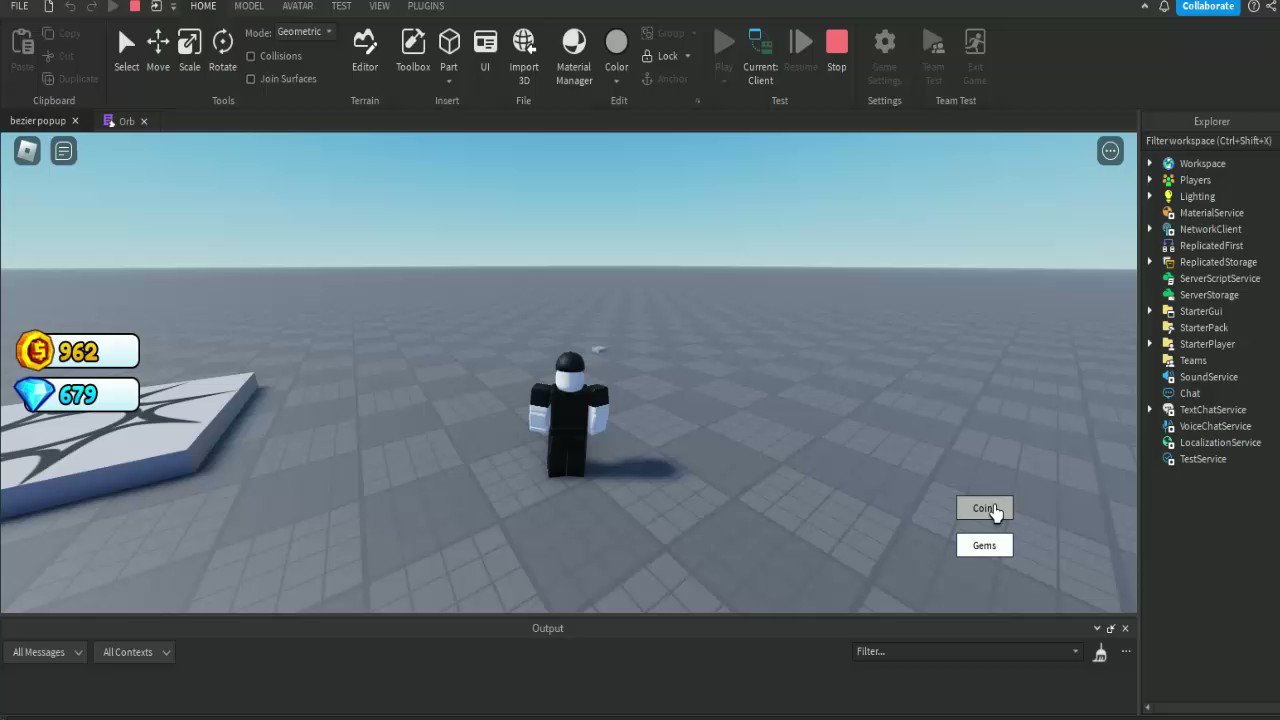Switch Current Client view

click(x=760, y=57)
